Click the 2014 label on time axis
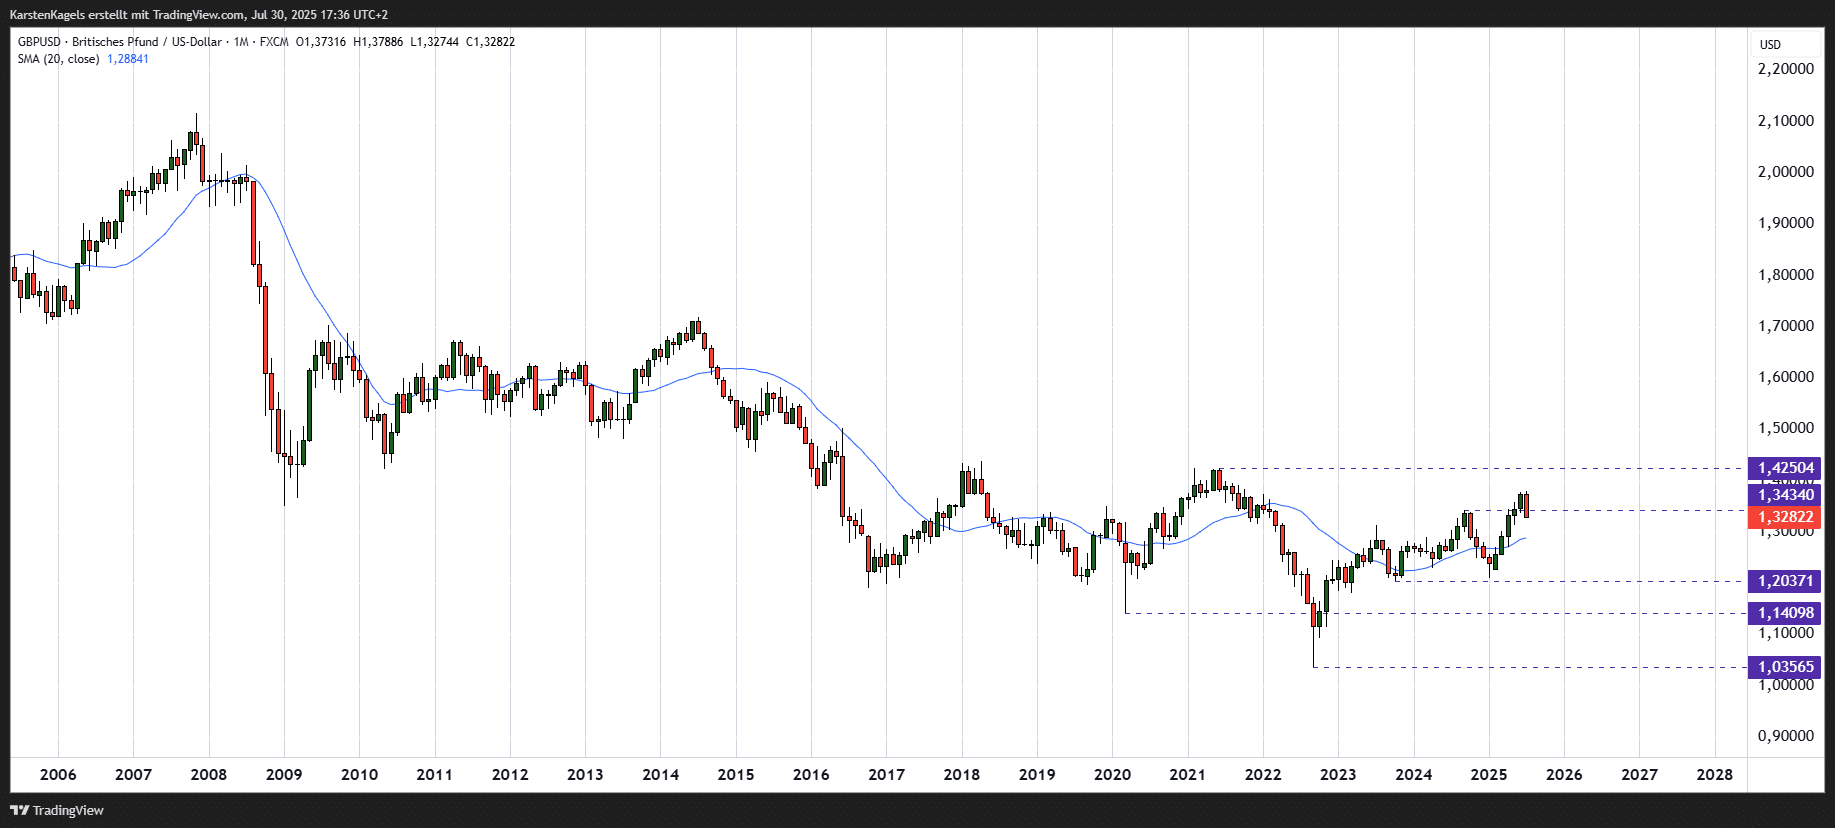Screen dimensions: 1835x828 [x=660, y=774]
